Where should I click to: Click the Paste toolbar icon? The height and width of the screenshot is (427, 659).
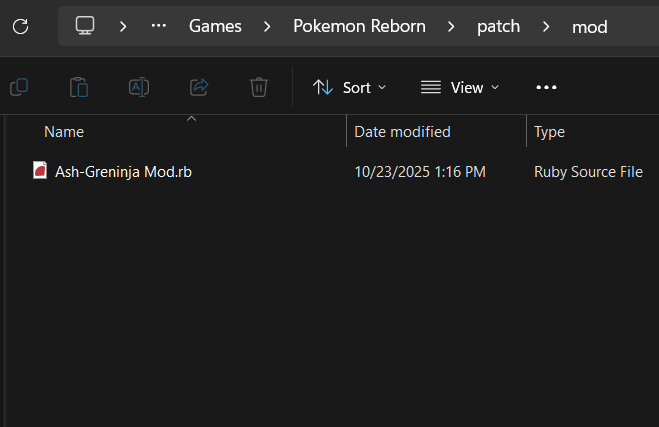pyautogui.click(x=79, y=87)
